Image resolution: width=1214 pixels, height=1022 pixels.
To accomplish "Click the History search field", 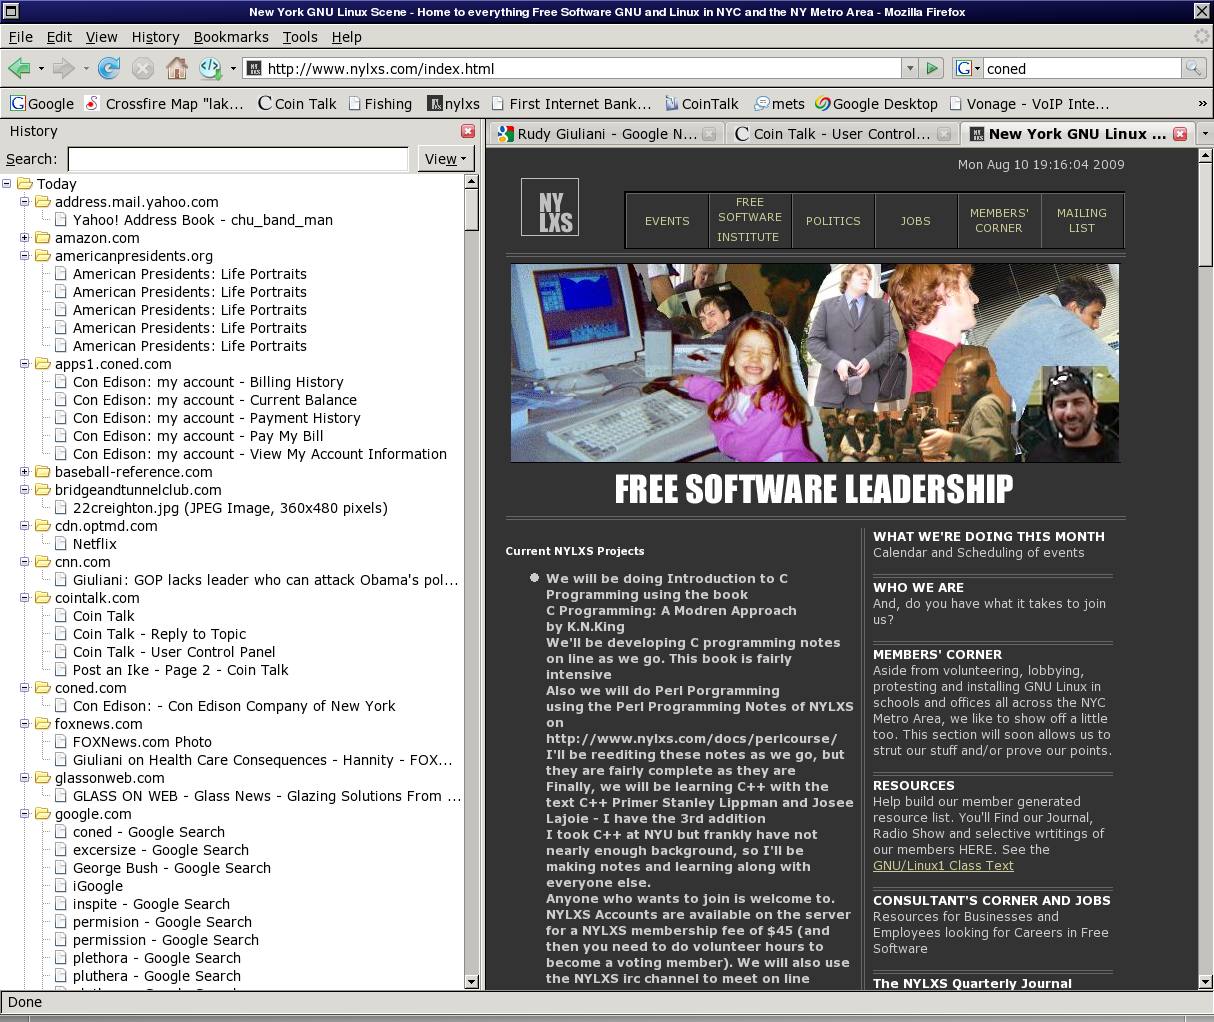I will coord(238,159).
